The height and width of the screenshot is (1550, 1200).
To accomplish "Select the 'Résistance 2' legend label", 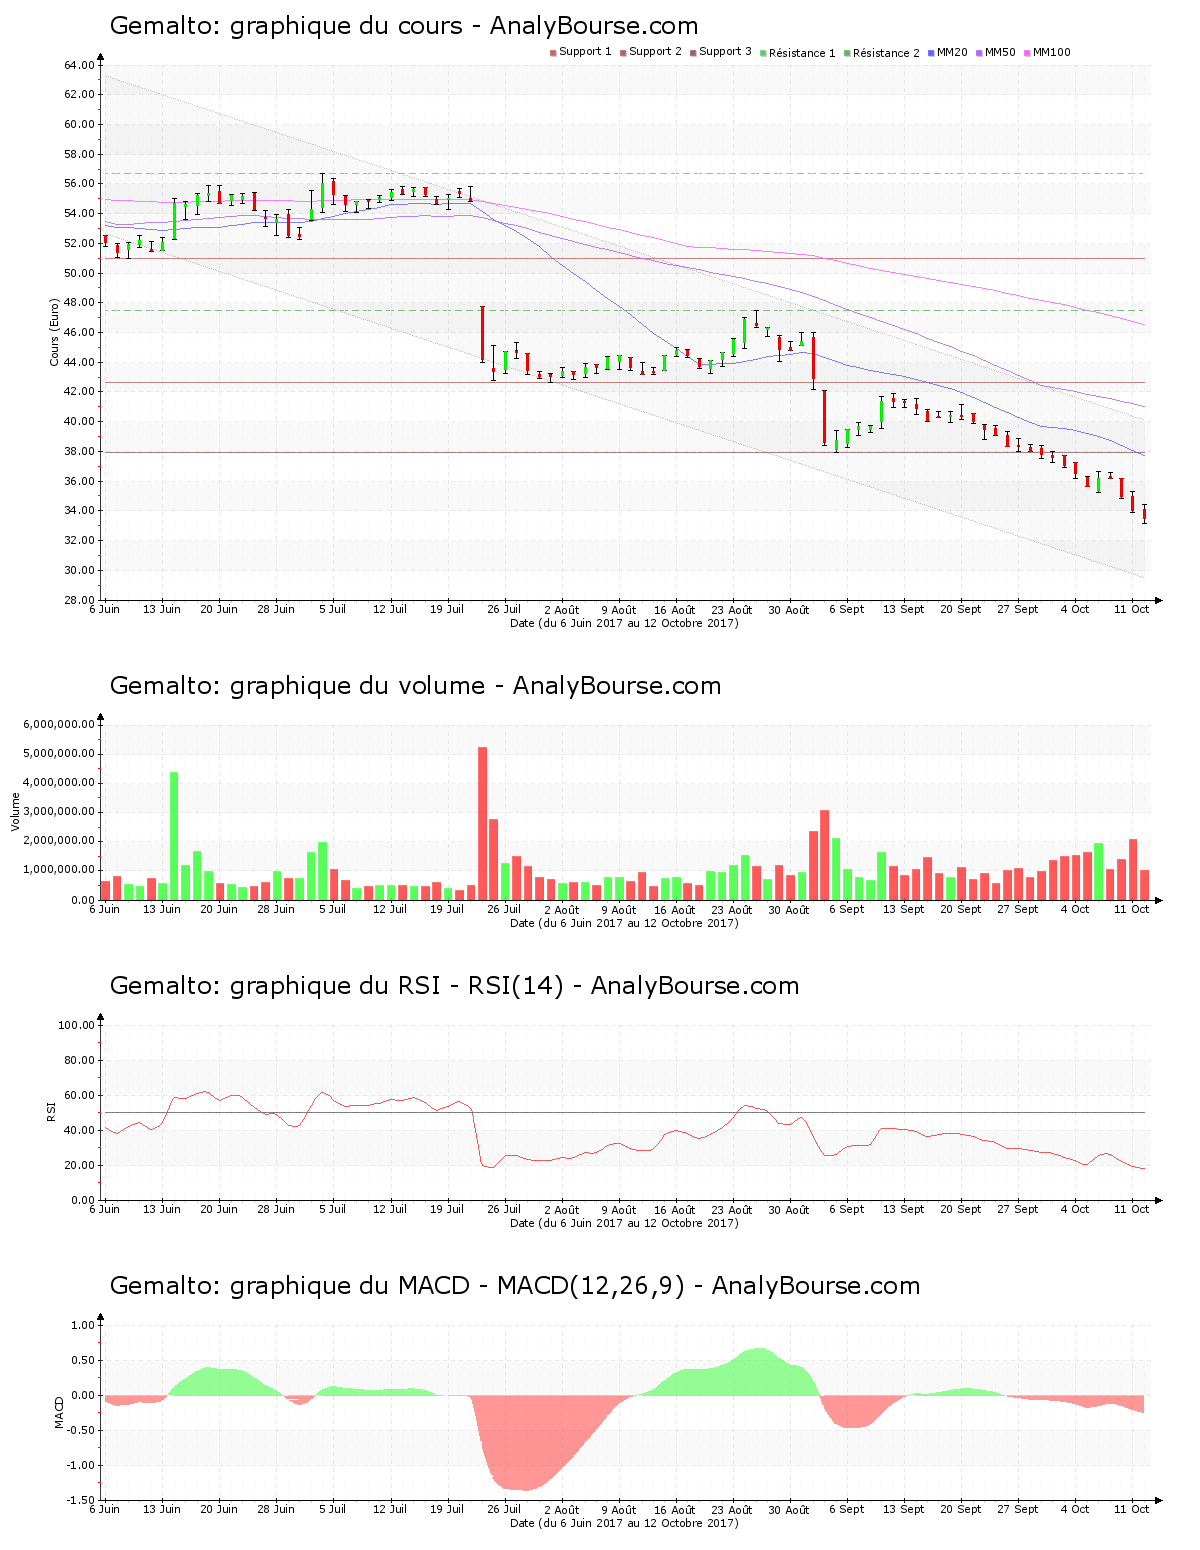I will tap(886, 53).
